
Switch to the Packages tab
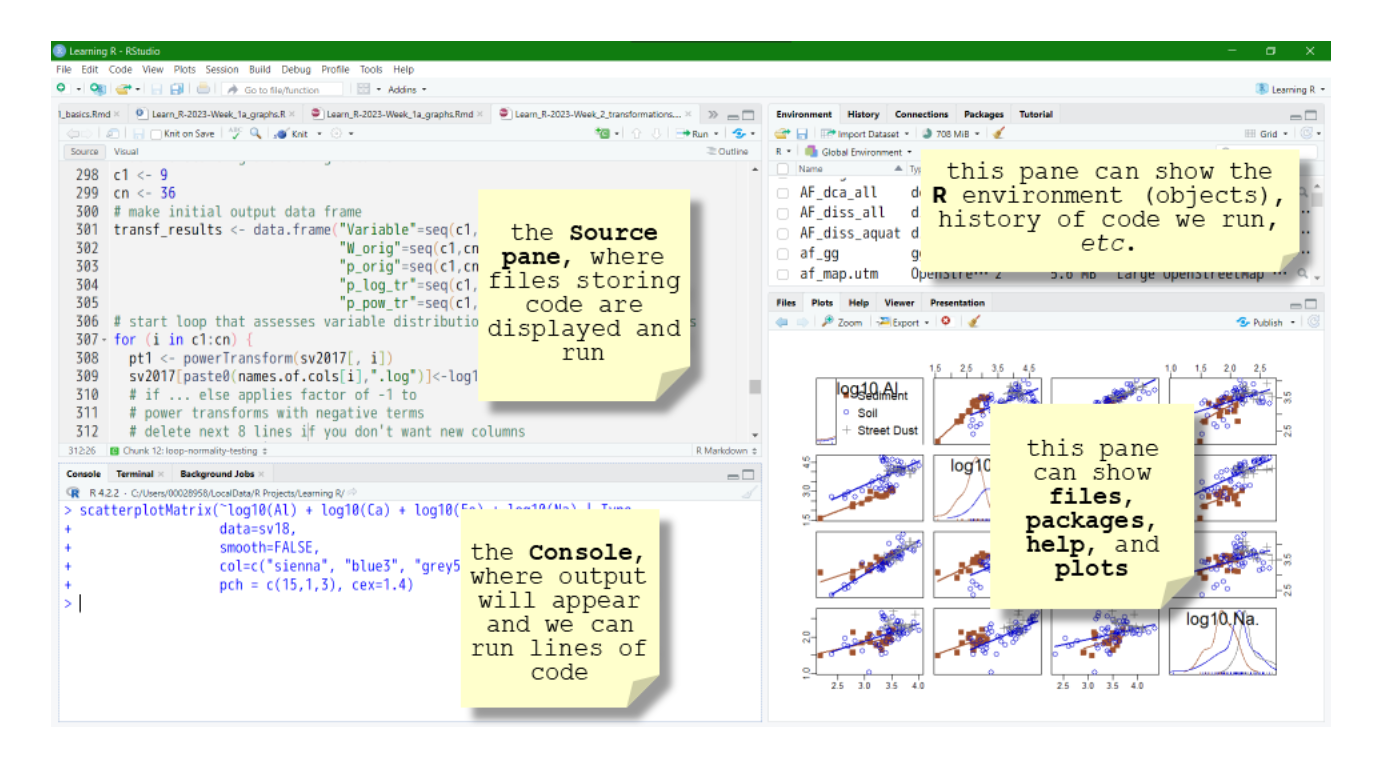983,114
